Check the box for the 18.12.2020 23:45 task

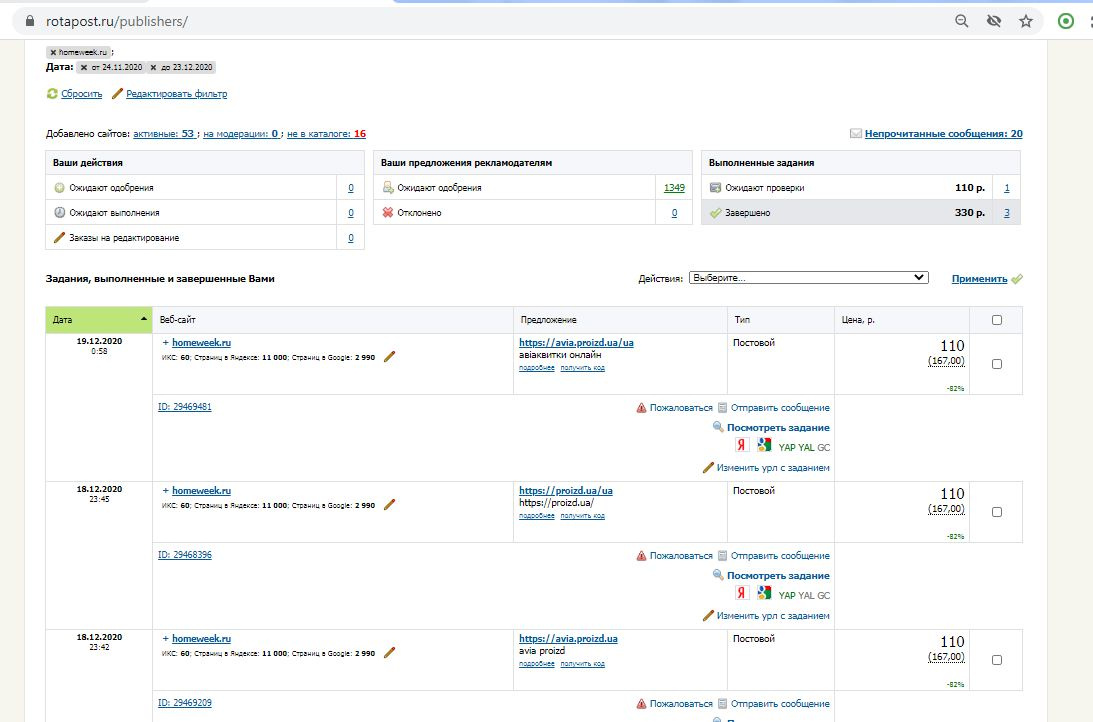[x=997, y=512]
